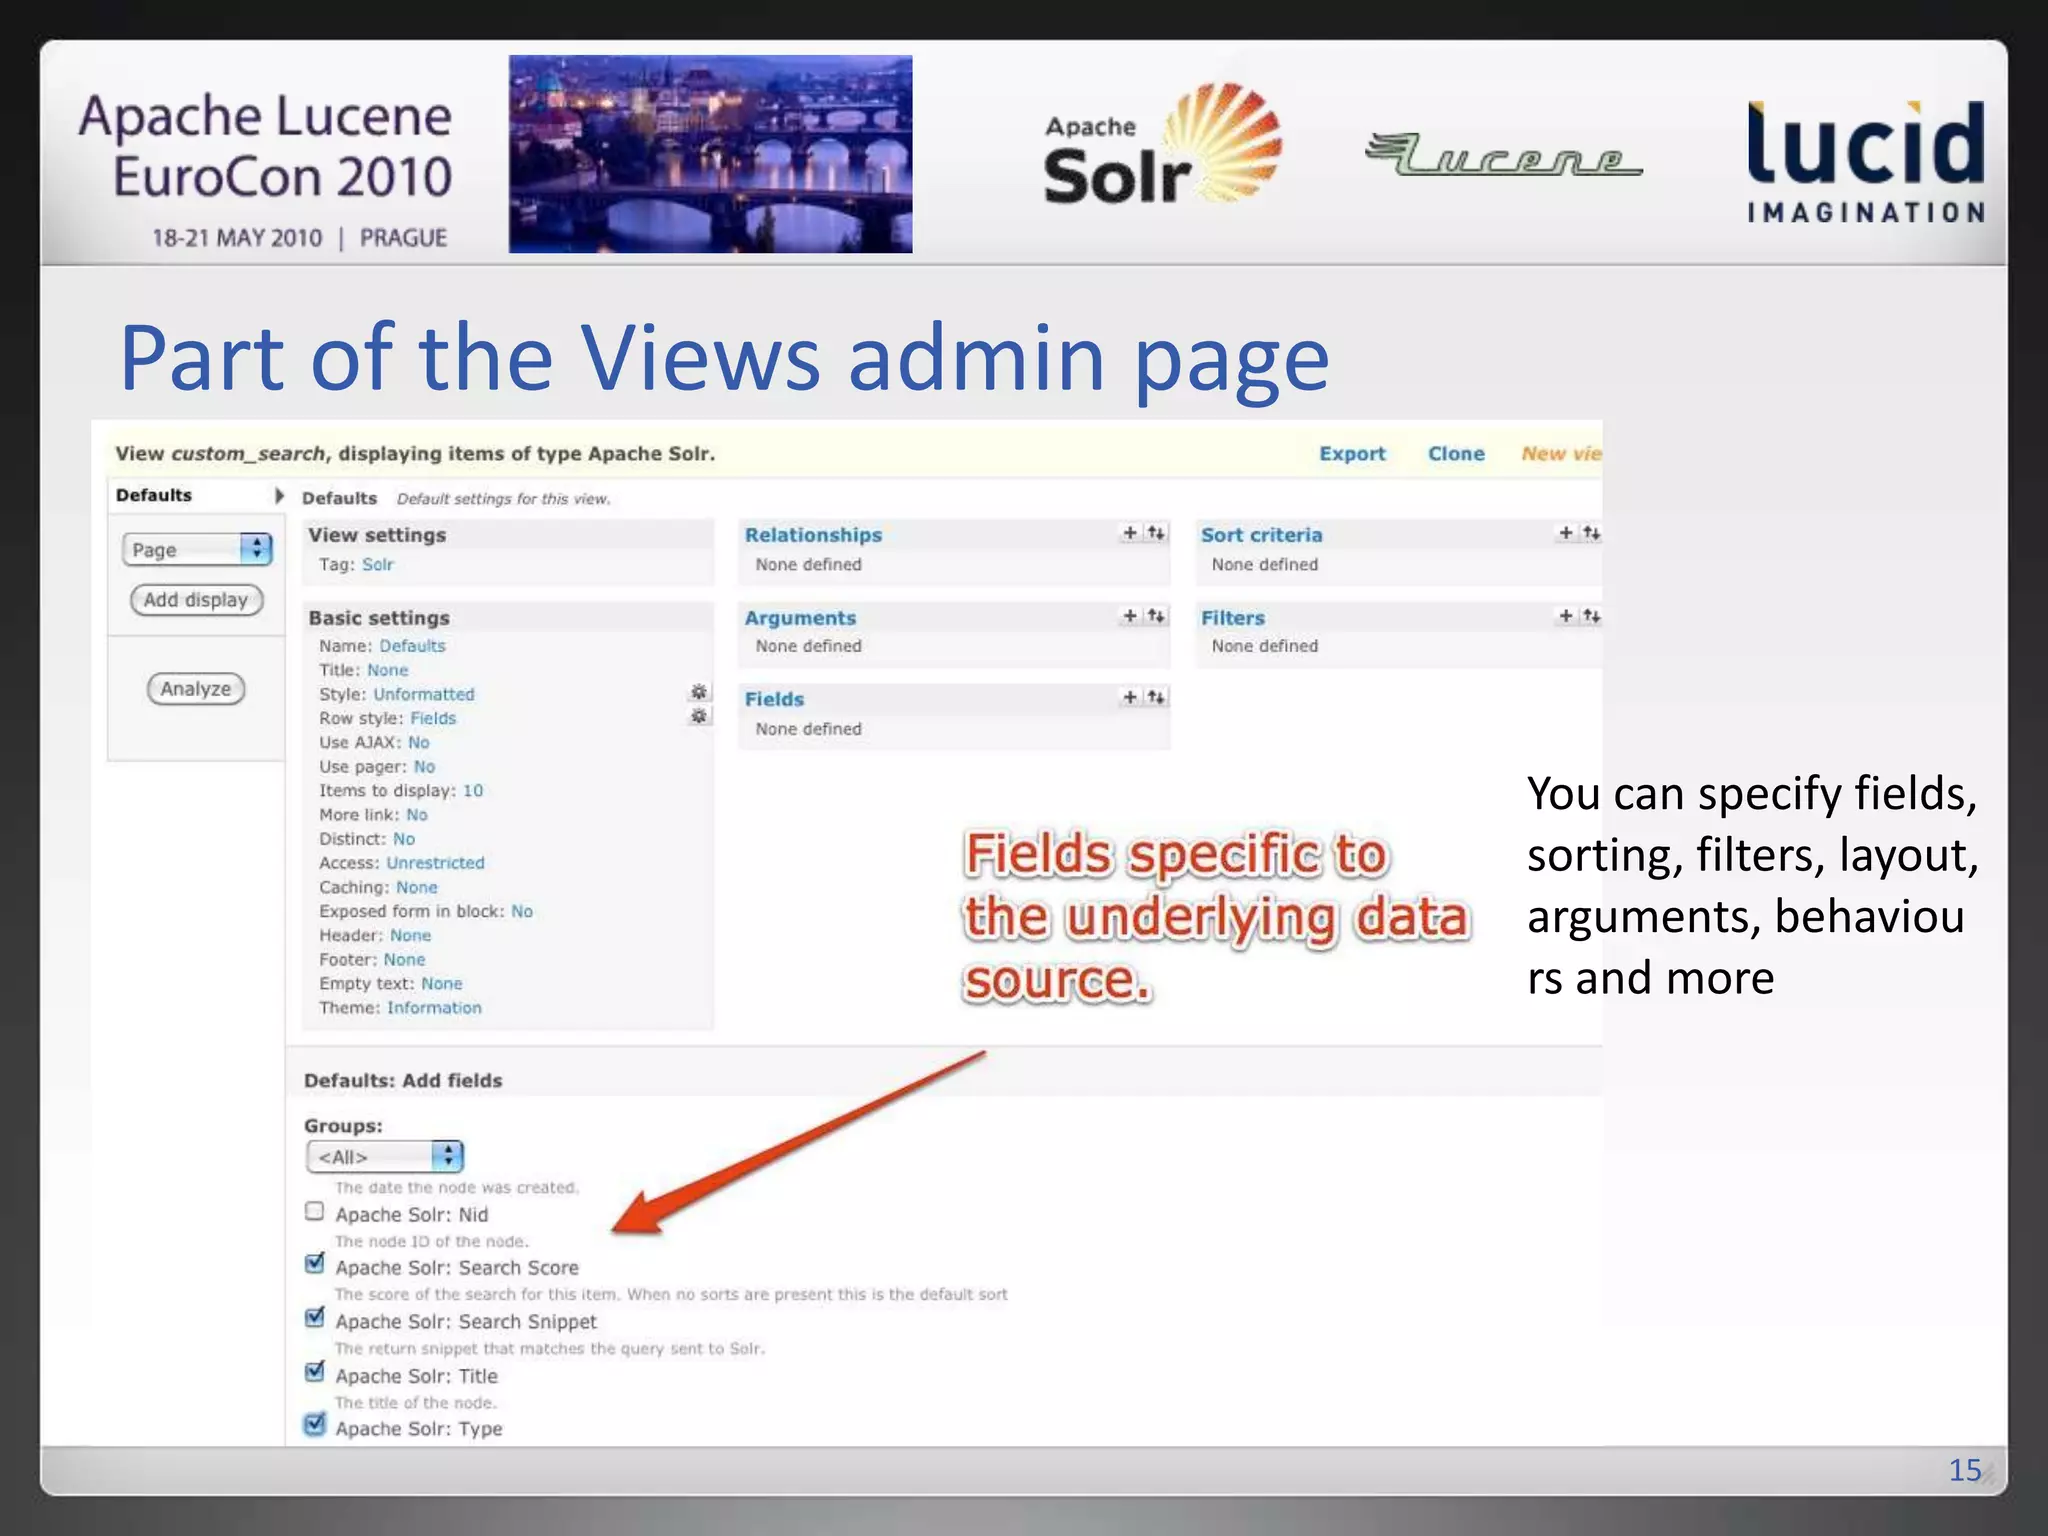Open Style settings gear icon

pos(699,692)
